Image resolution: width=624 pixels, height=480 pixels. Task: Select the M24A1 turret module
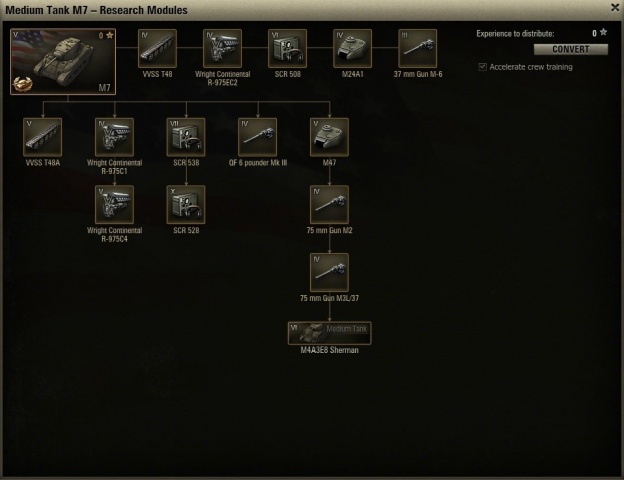(x=352, y=48)
